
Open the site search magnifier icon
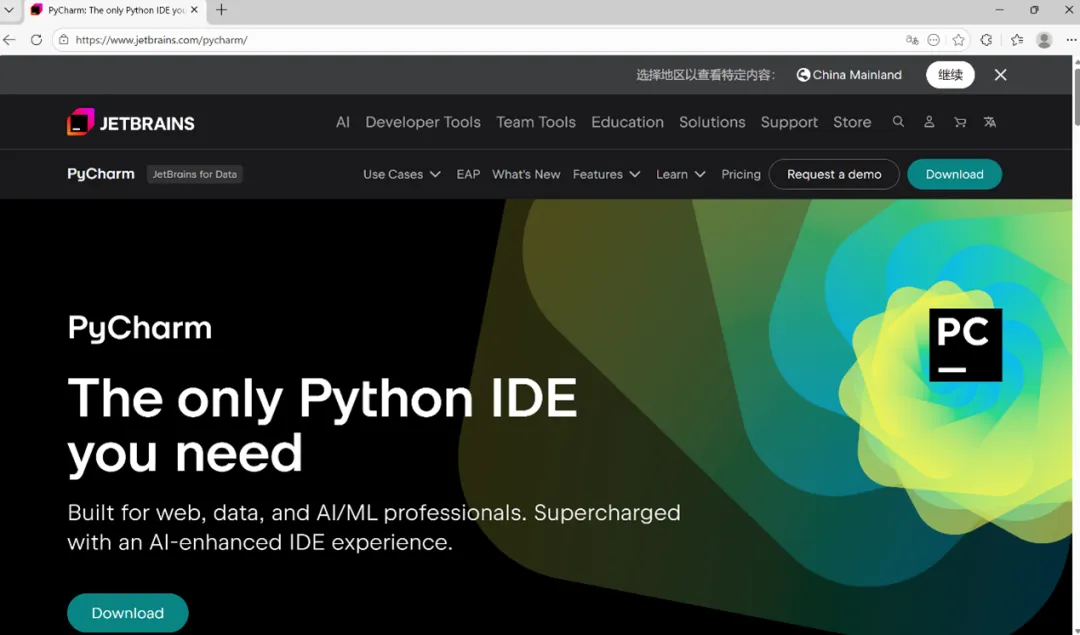click(x=898, y=122)
